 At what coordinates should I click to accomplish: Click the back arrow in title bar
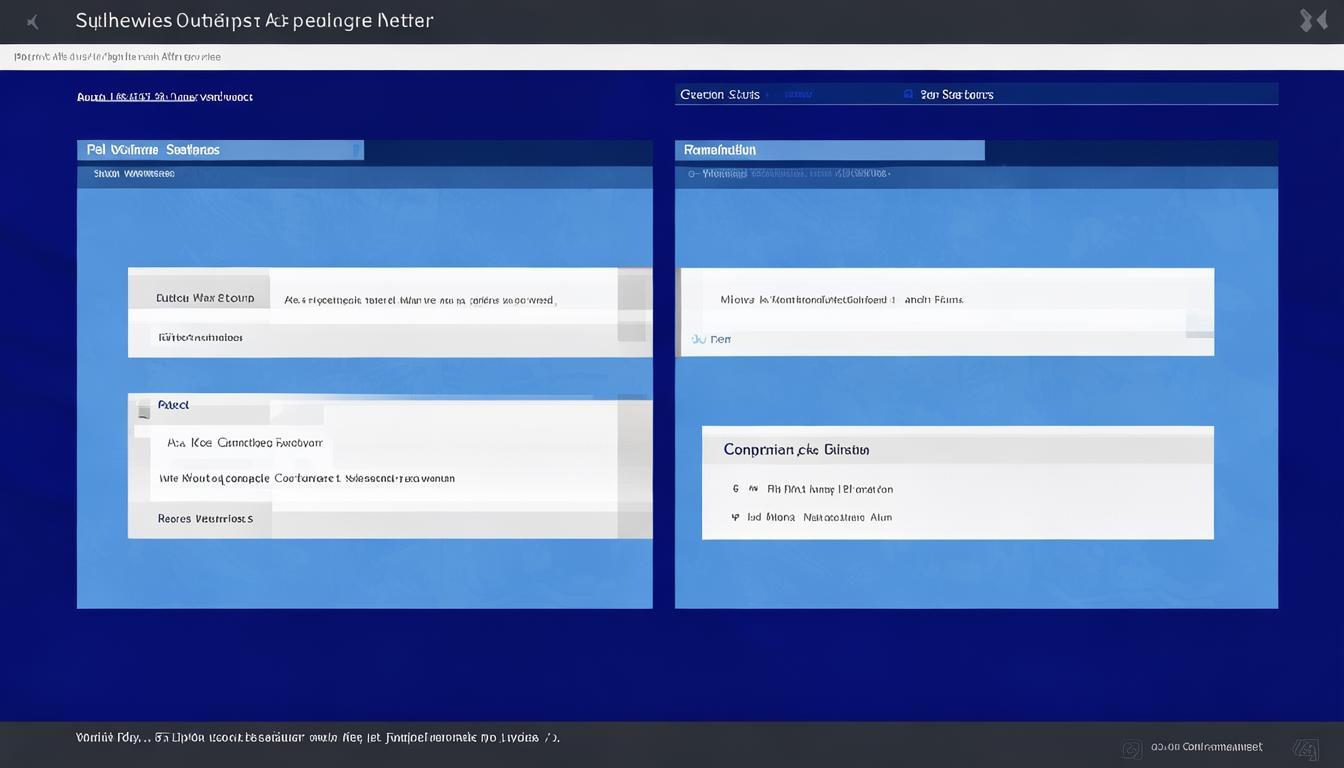pyautogui.click(x=33, y=21)
